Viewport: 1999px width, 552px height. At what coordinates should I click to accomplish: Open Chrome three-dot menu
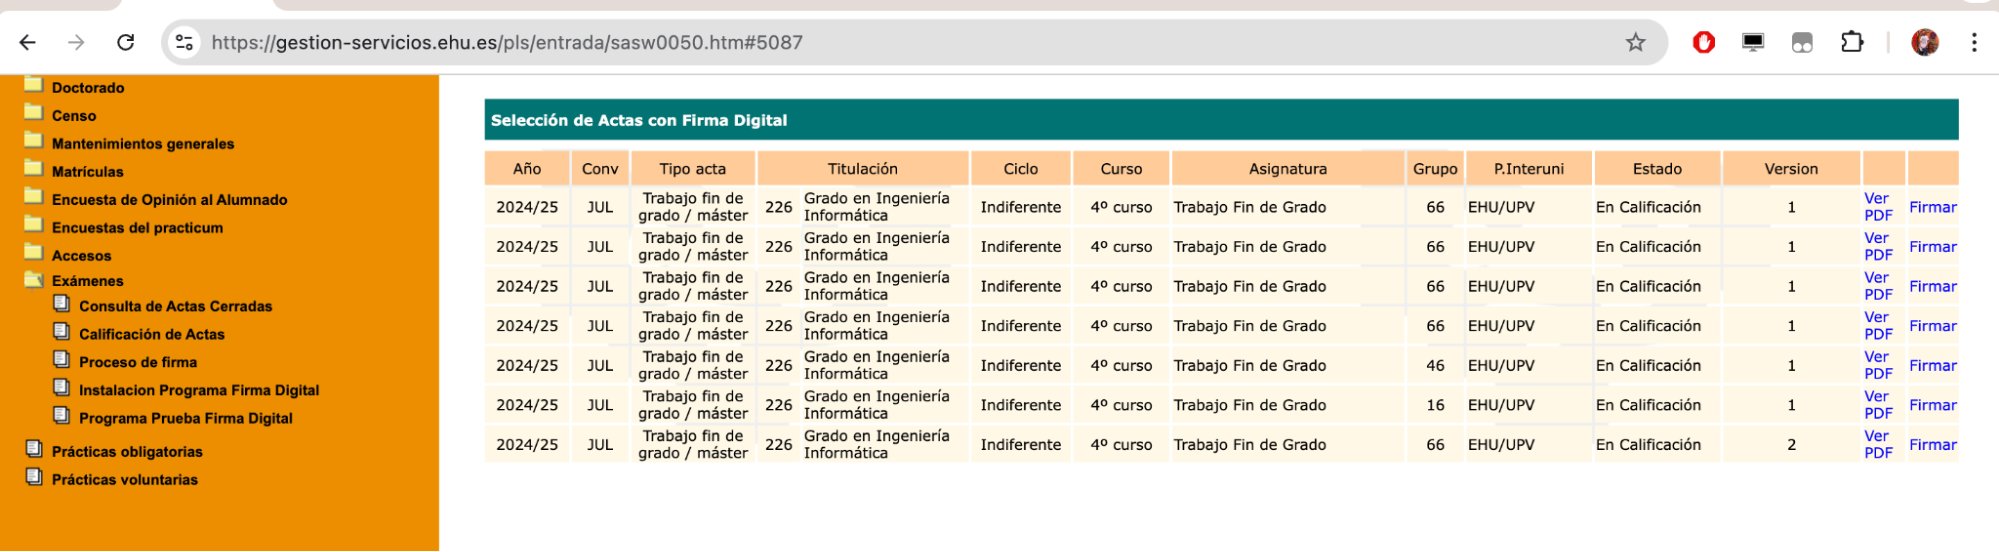pos(1973,42)
